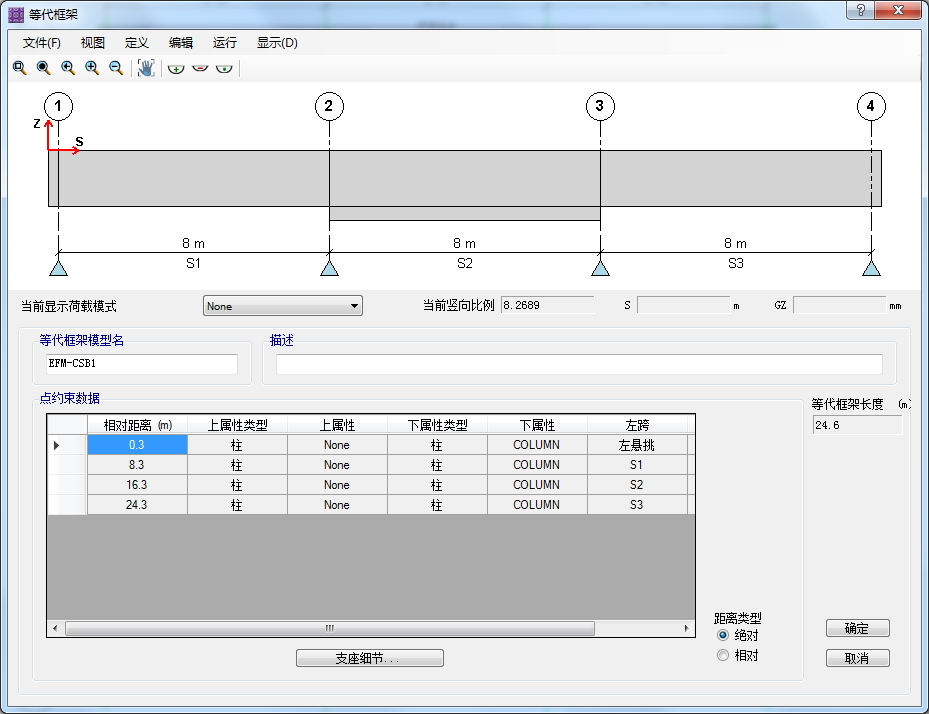This screenshot has width=929, height=714.
Task: Click the 左悬挑 cell in first row
Action: pos(637,445)
